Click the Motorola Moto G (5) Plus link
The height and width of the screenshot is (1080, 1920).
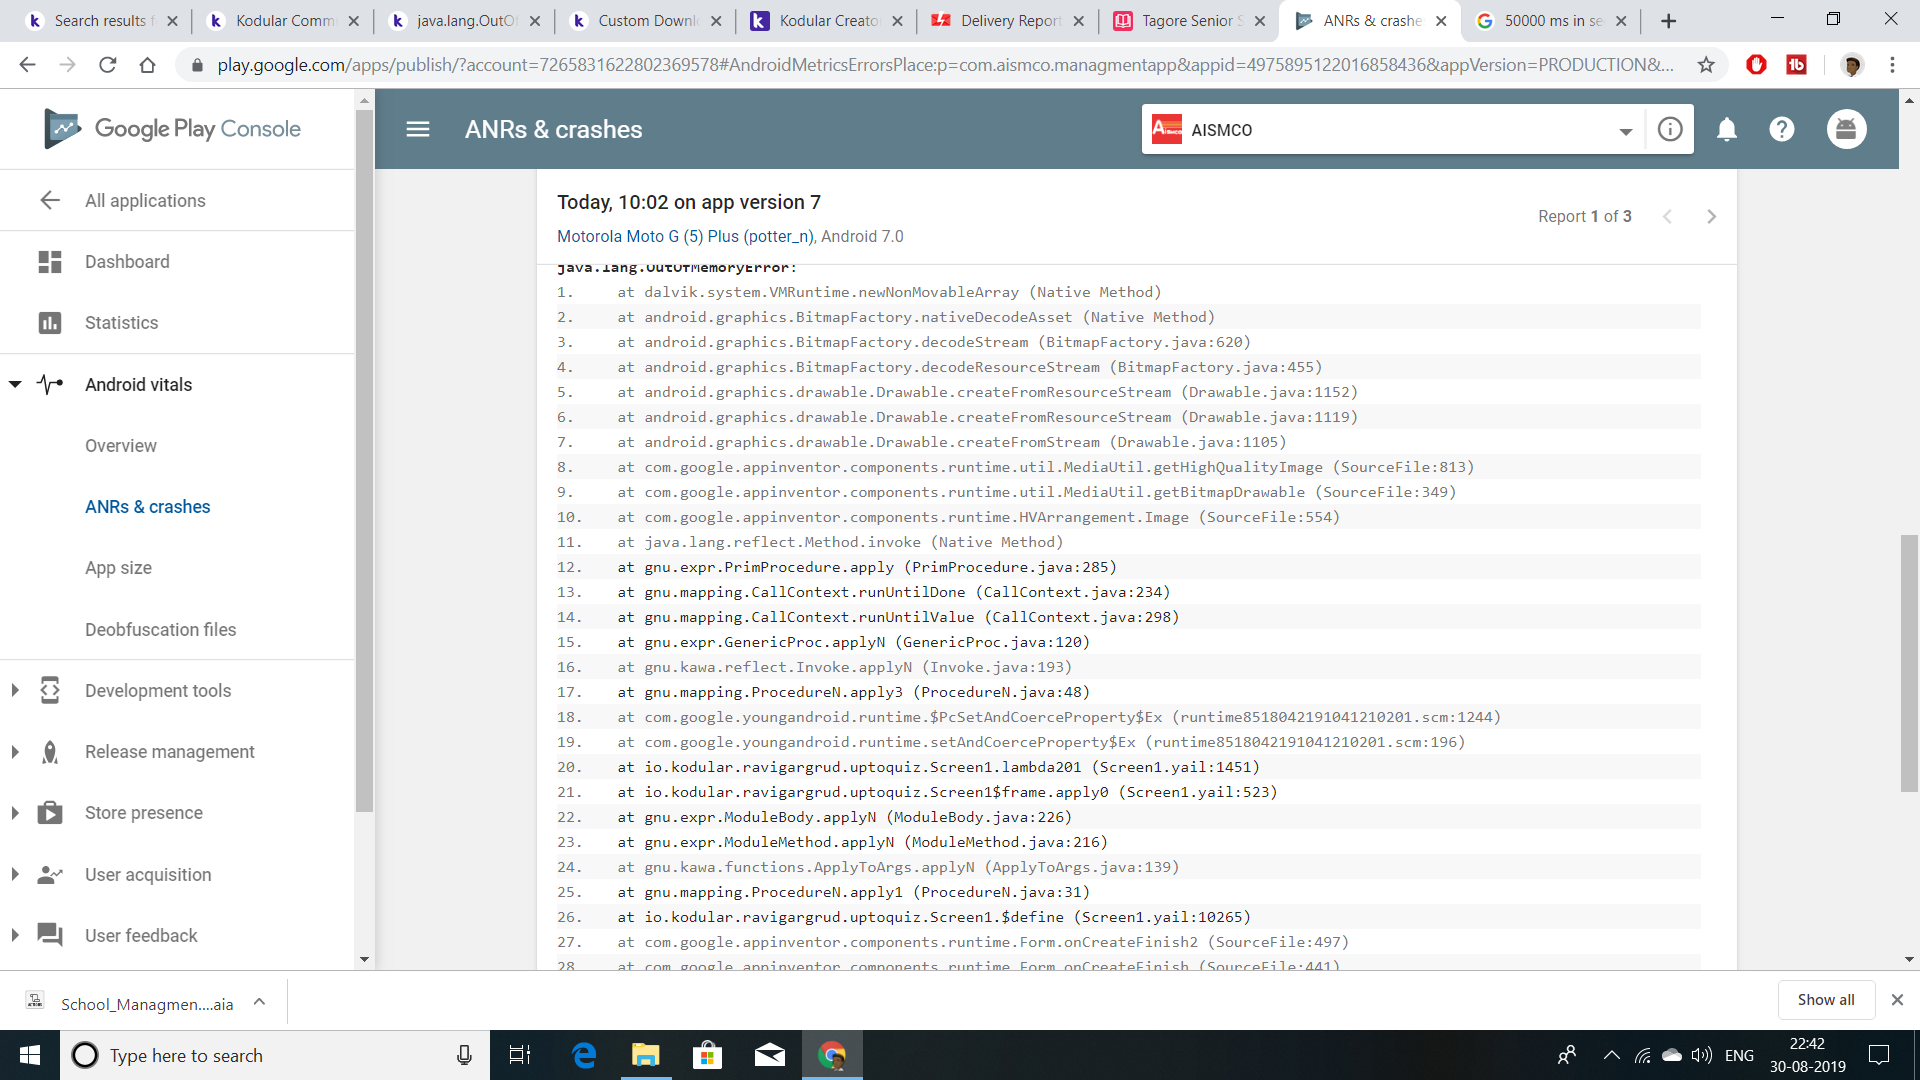(685, 236)
